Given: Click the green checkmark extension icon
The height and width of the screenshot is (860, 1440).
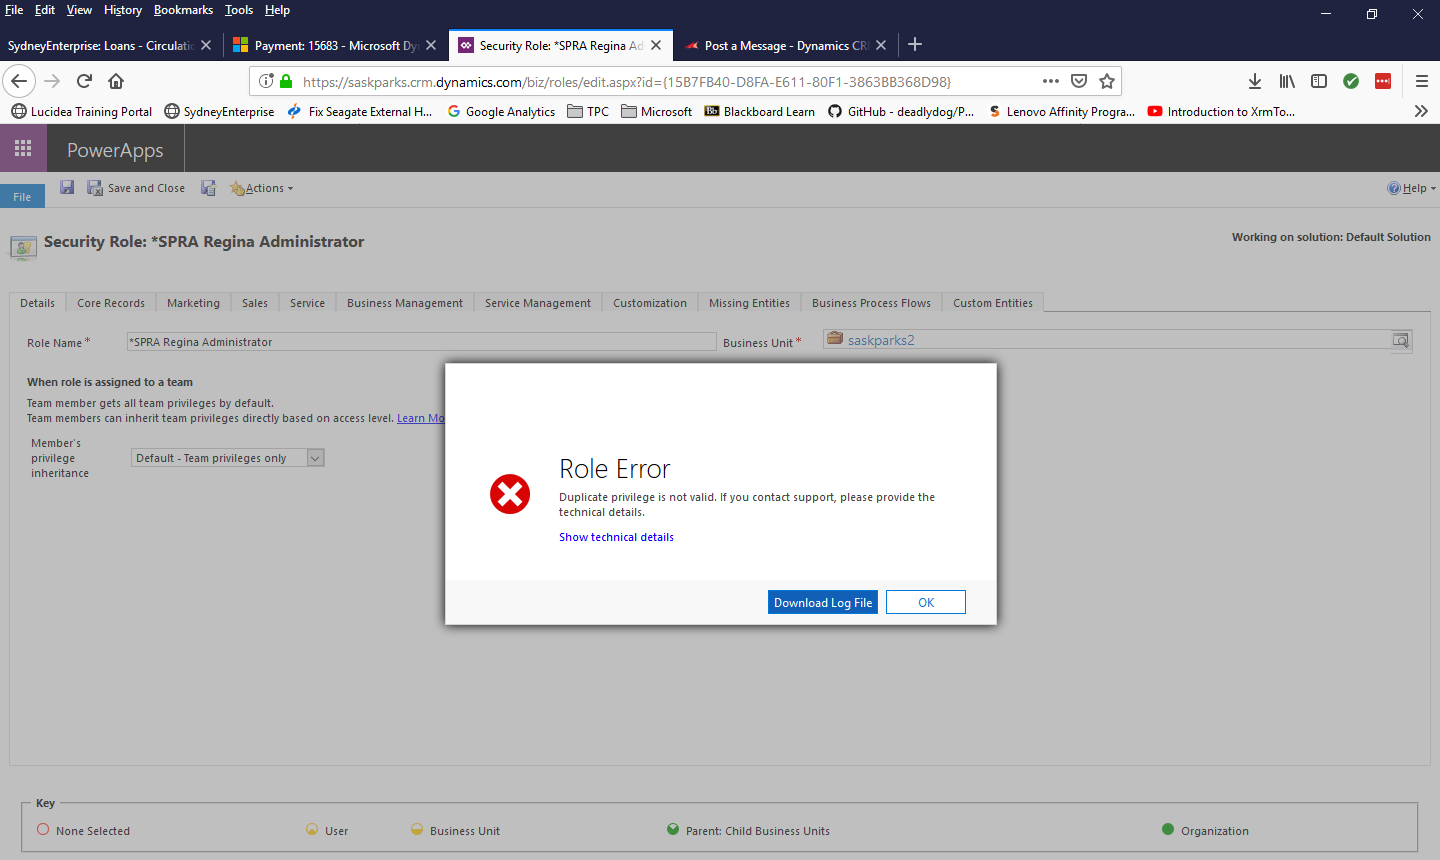Looking at the screenshot, I should [x=1351, y=81].
